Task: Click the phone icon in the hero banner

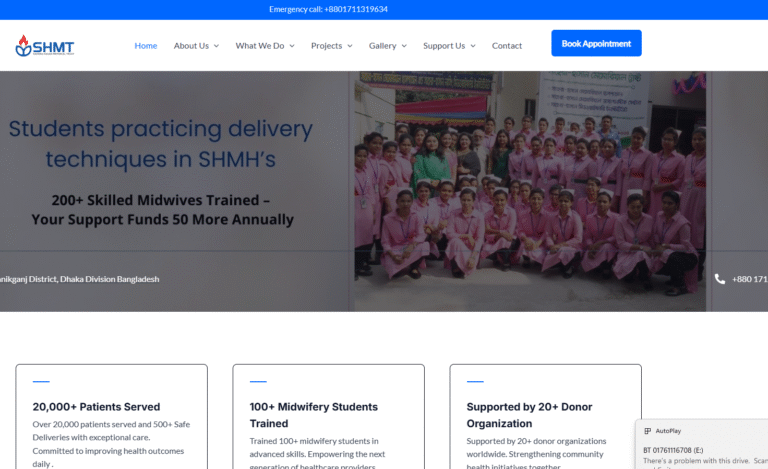Action: (720, 279)
